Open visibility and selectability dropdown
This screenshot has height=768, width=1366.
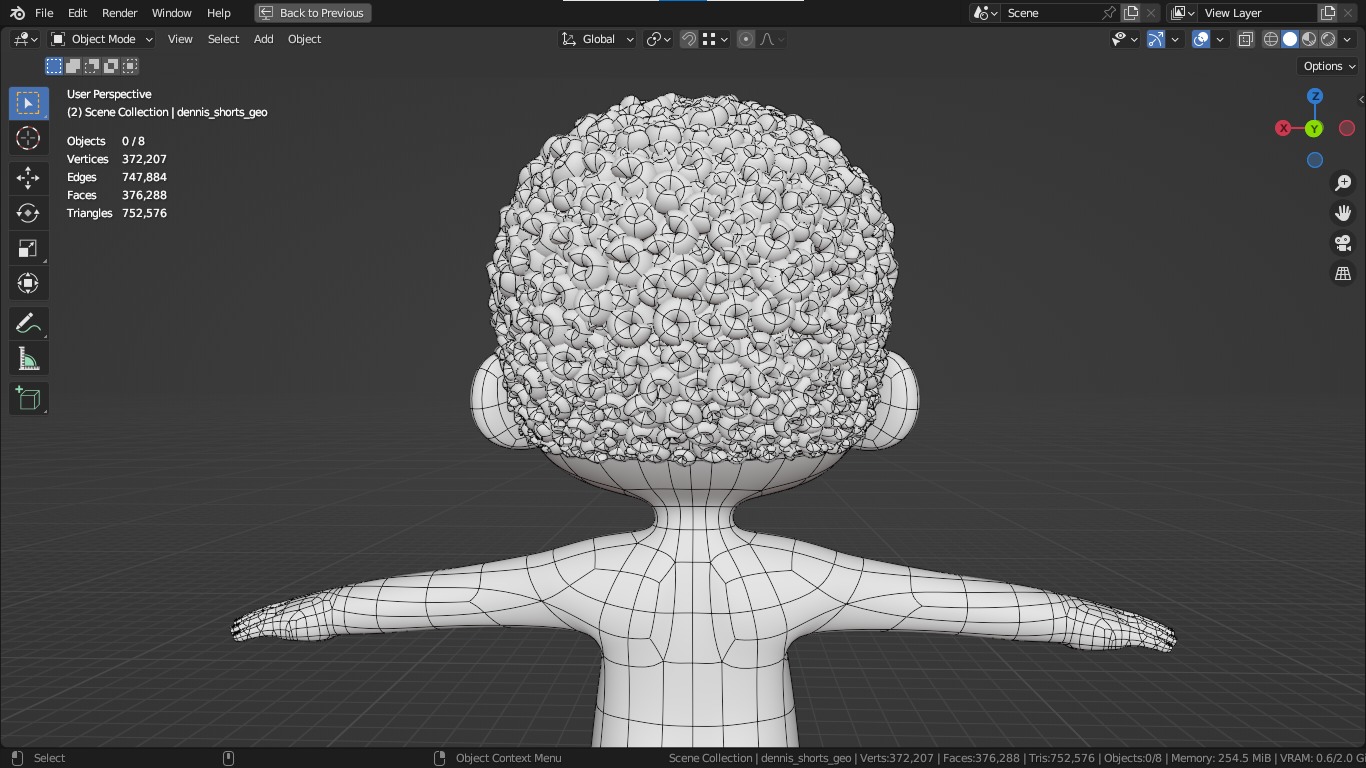[x=1125, y=39]
